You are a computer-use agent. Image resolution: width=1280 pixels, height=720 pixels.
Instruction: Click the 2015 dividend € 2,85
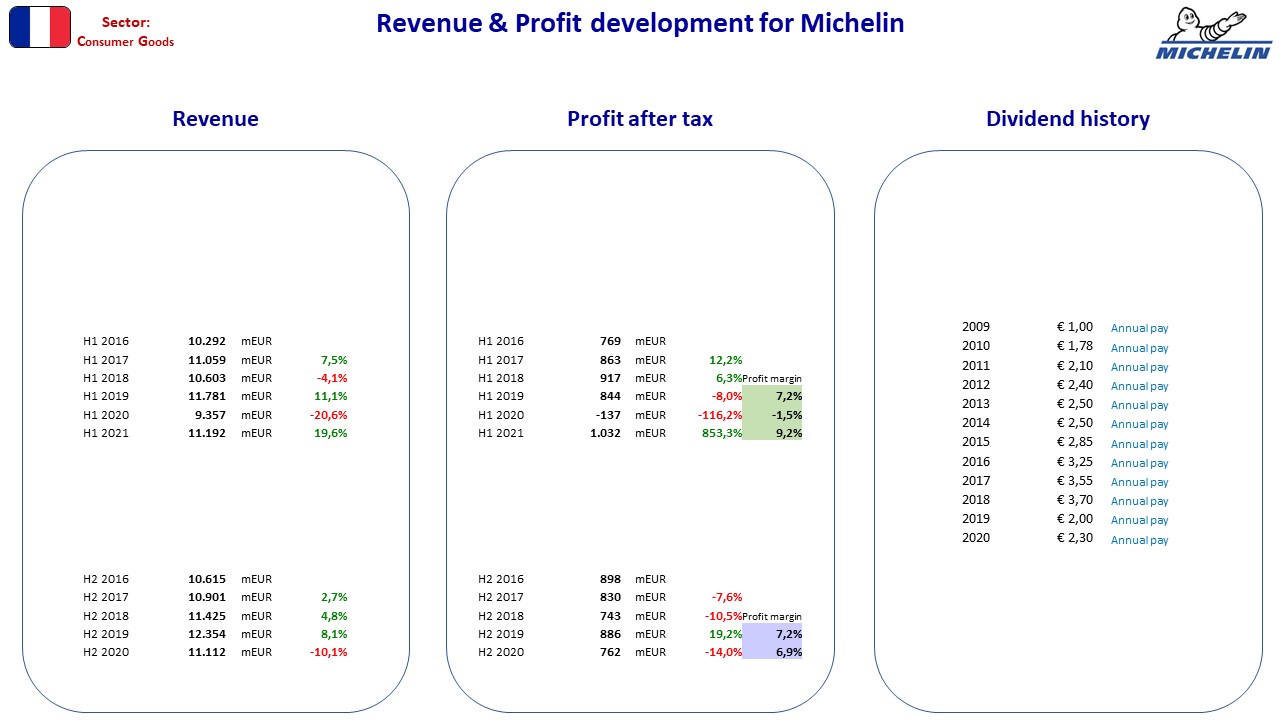coord(1075,442)
